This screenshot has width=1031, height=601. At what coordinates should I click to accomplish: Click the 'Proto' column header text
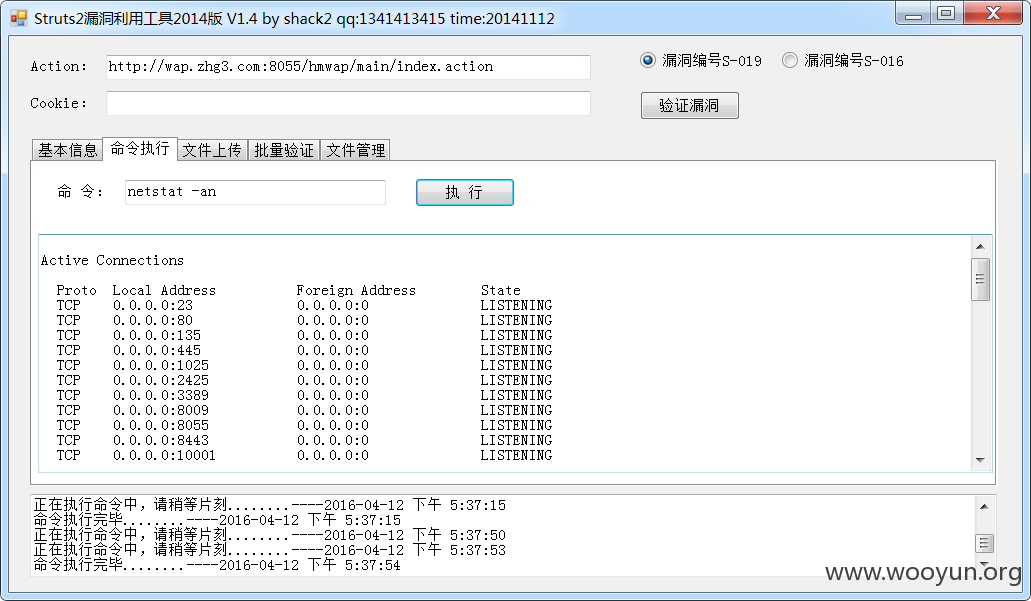pyautogui.click(x=76, y=290)
